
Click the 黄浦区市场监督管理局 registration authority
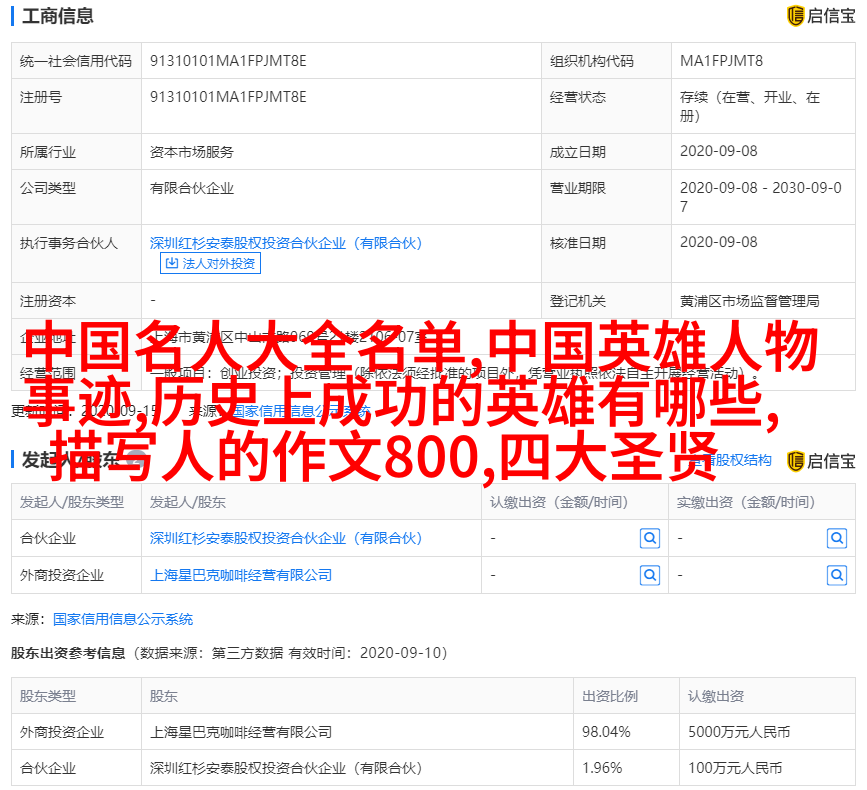(749, 301)
